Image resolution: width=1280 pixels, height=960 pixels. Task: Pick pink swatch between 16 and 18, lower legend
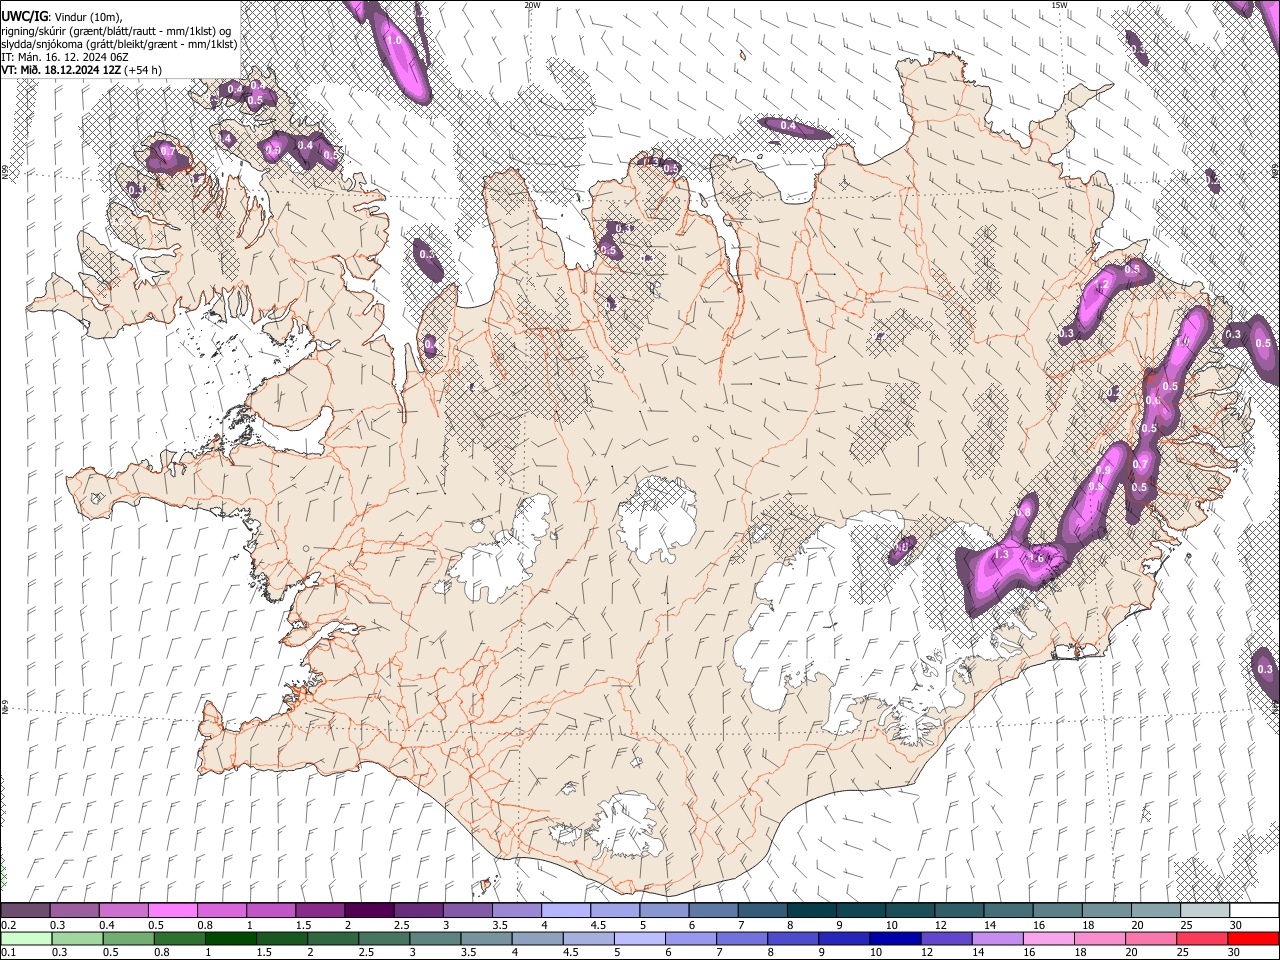pos(1048,938)
